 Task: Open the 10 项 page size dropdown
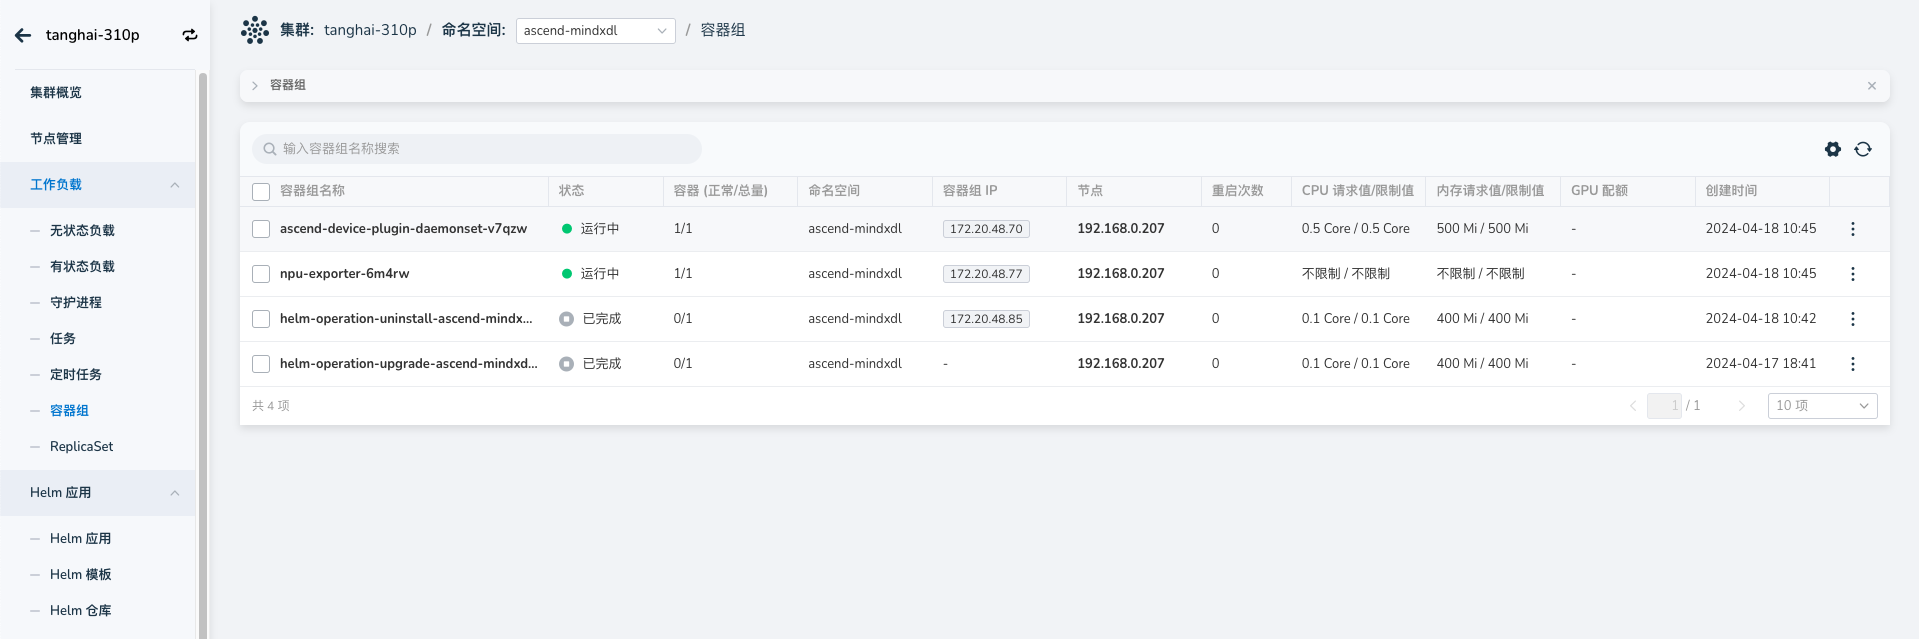pyautogui.click(x=1821, y=406)
